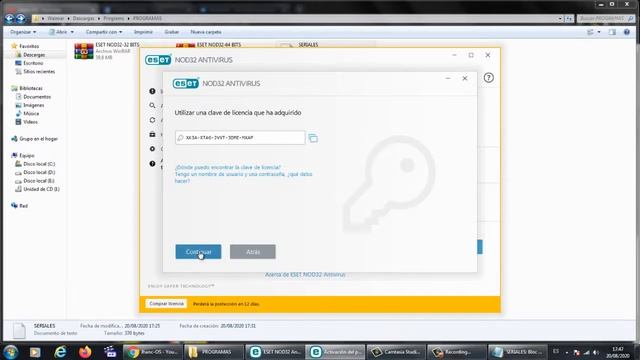Click the Explorer forward navigation arrow
Viewport: 640px width, 360px height.
[20, 18]
